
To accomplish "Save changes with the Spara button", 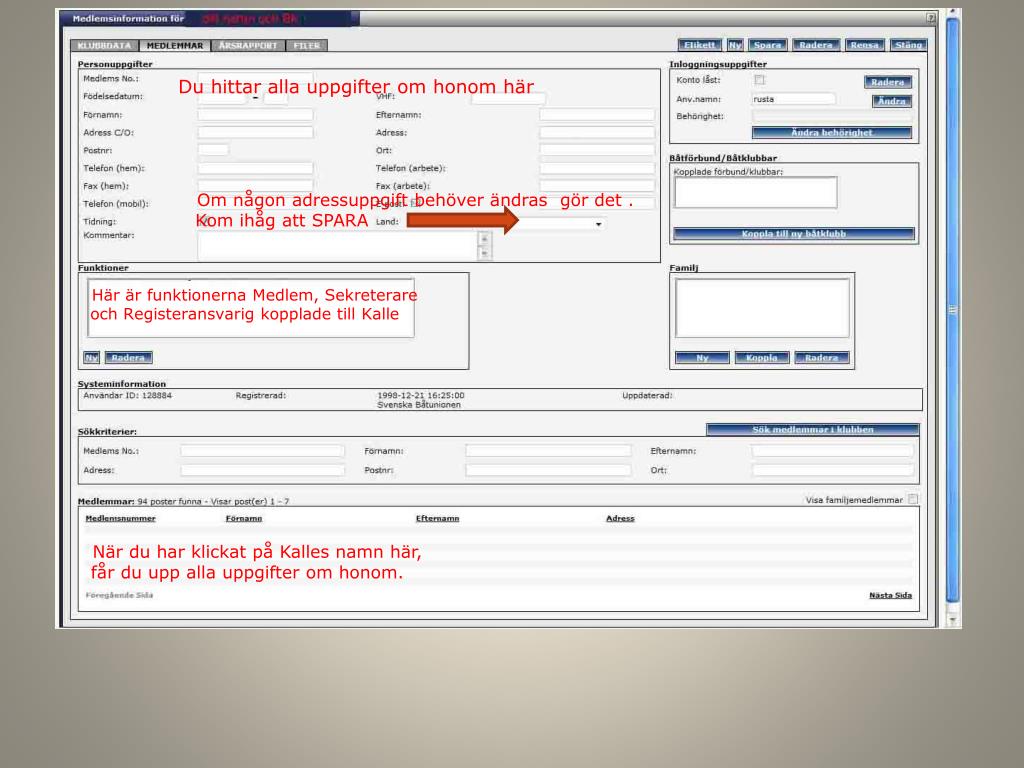I will click(767, 45).
